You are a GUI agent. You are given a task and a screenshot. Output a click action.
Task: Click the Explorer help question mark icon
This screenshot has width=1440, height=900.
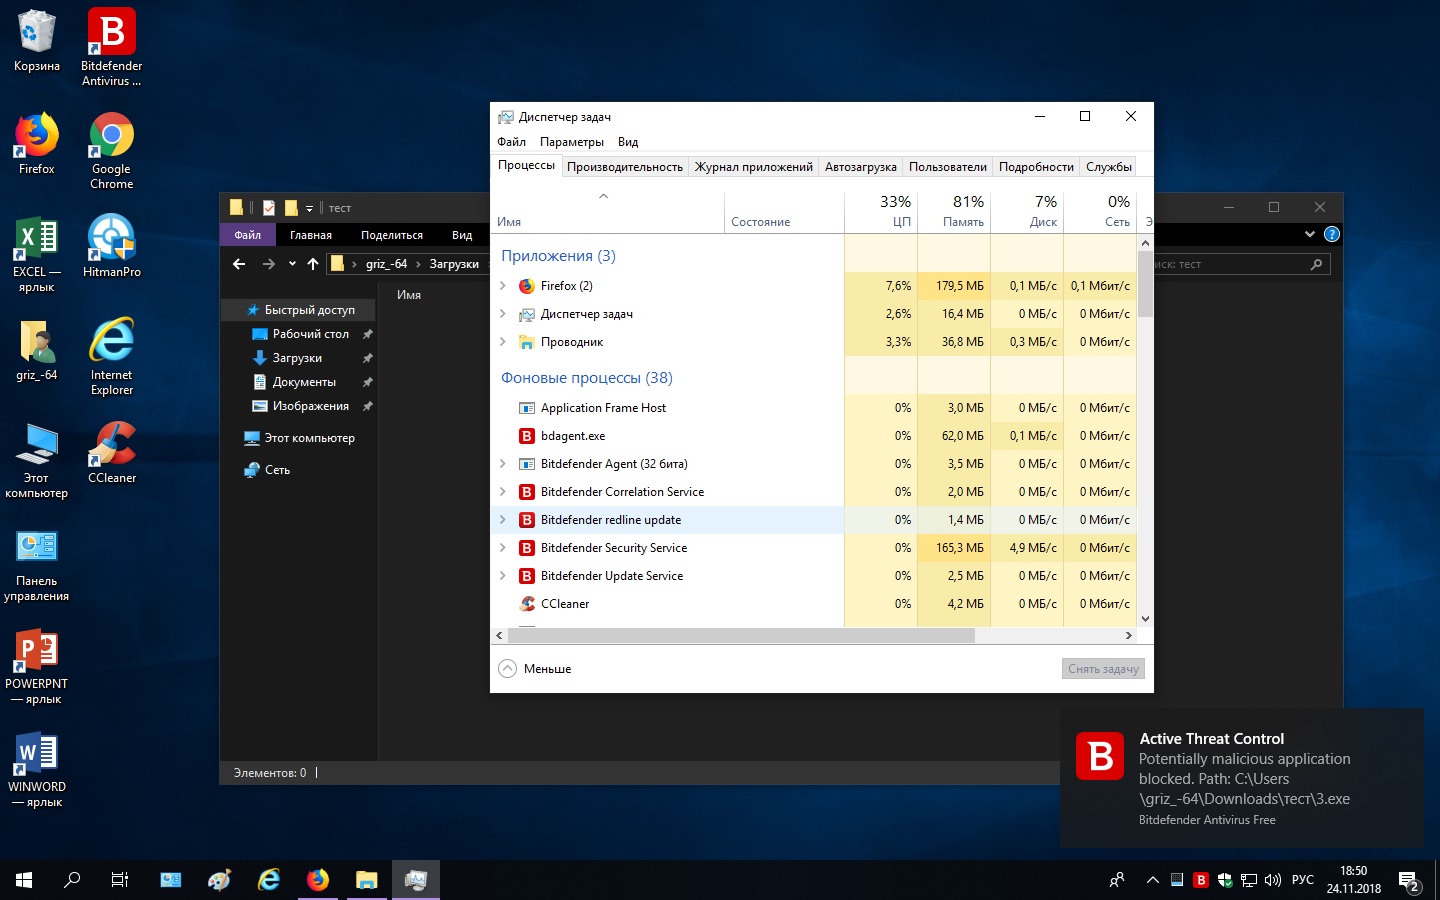[1331, 234]
